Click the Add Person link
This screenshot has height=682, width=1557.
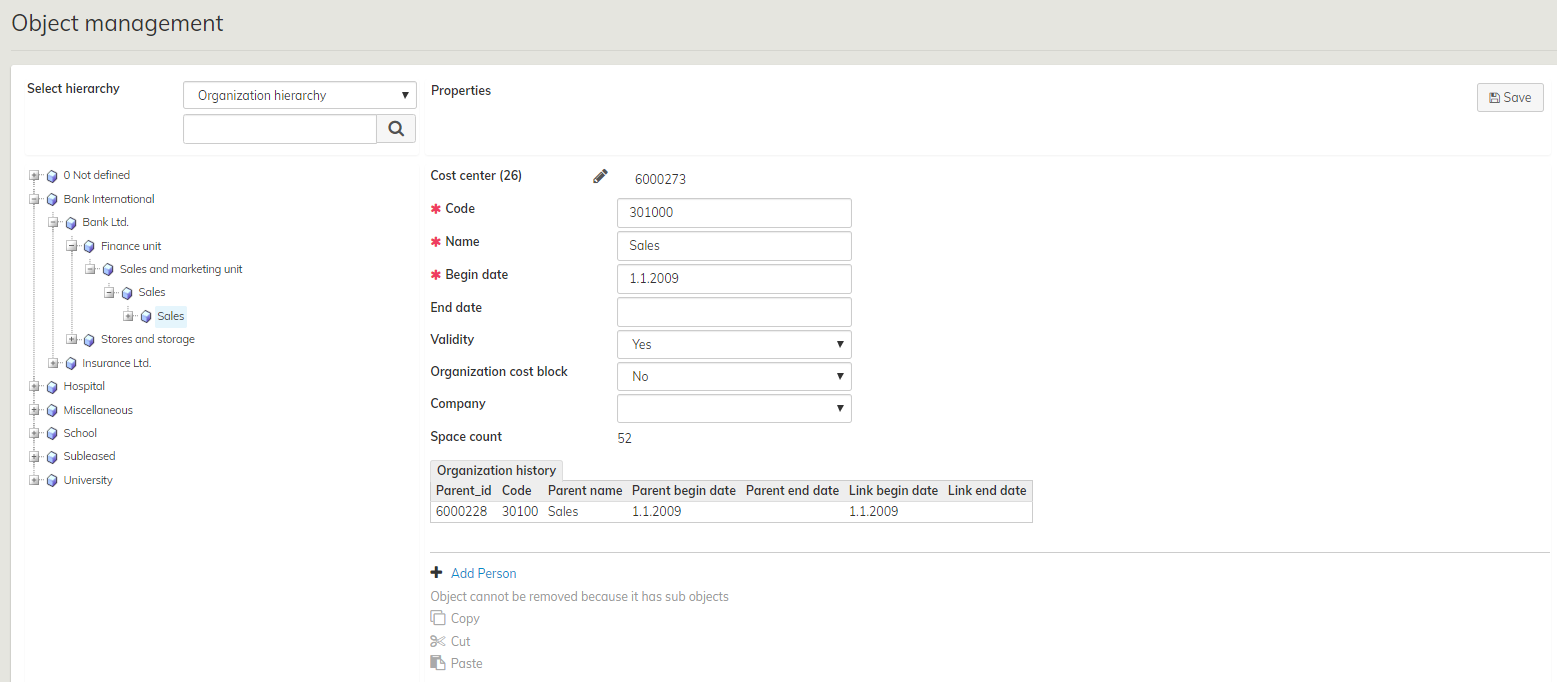tap(483, 573)
